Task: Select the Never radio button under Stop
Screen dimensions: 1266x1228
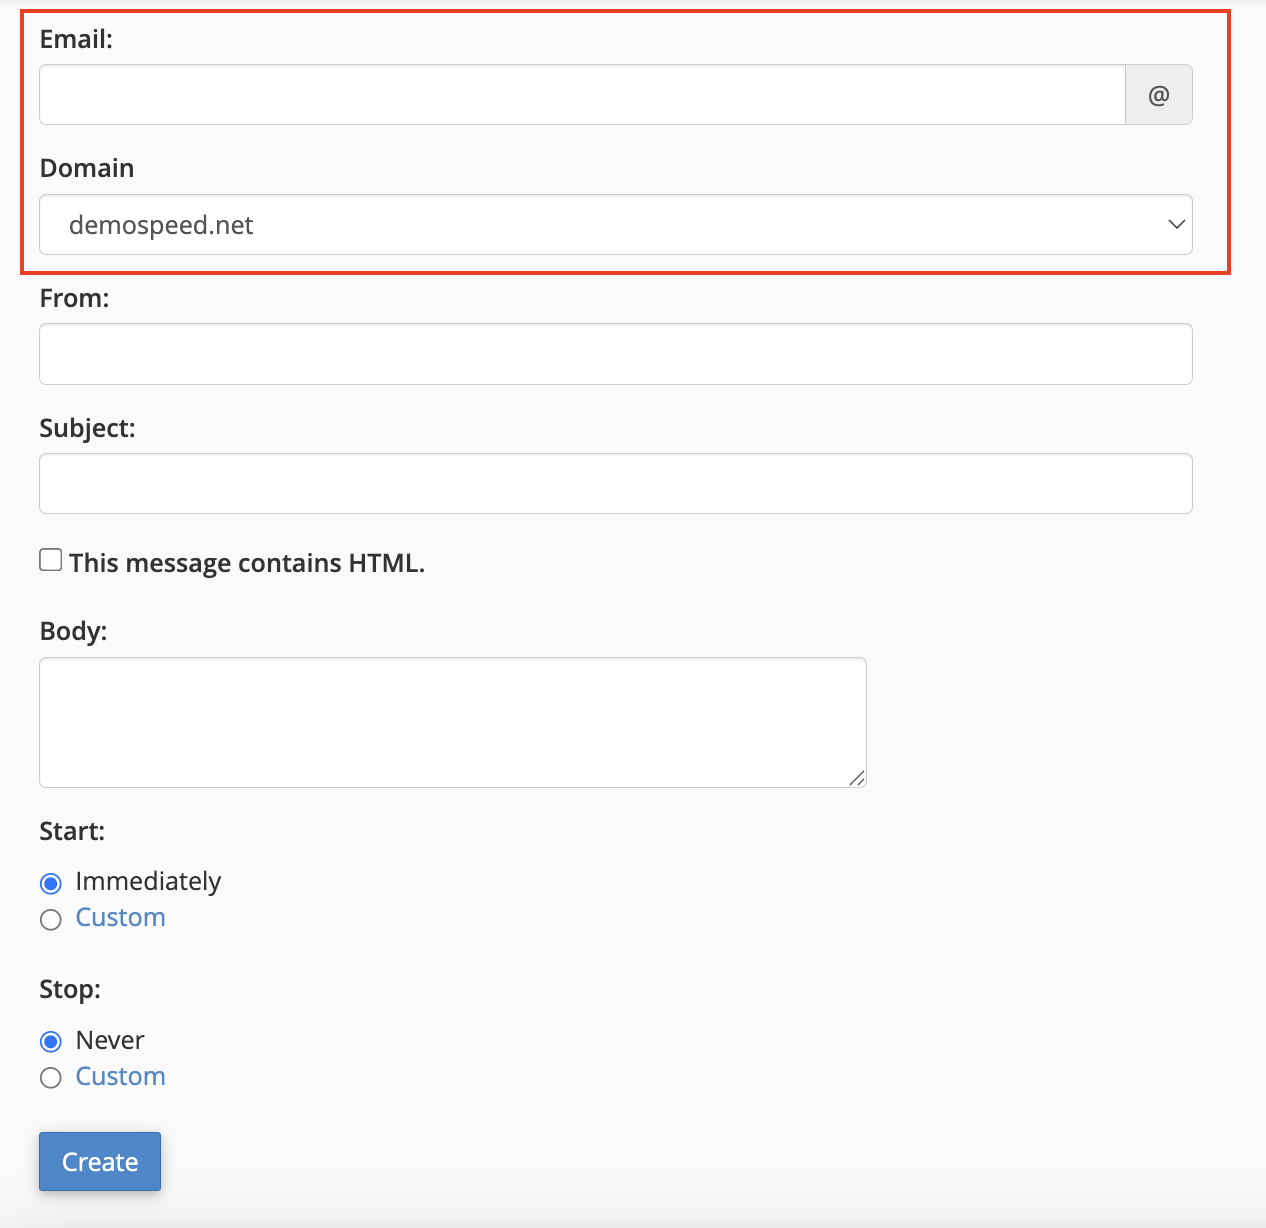Action: (51, 1042)
